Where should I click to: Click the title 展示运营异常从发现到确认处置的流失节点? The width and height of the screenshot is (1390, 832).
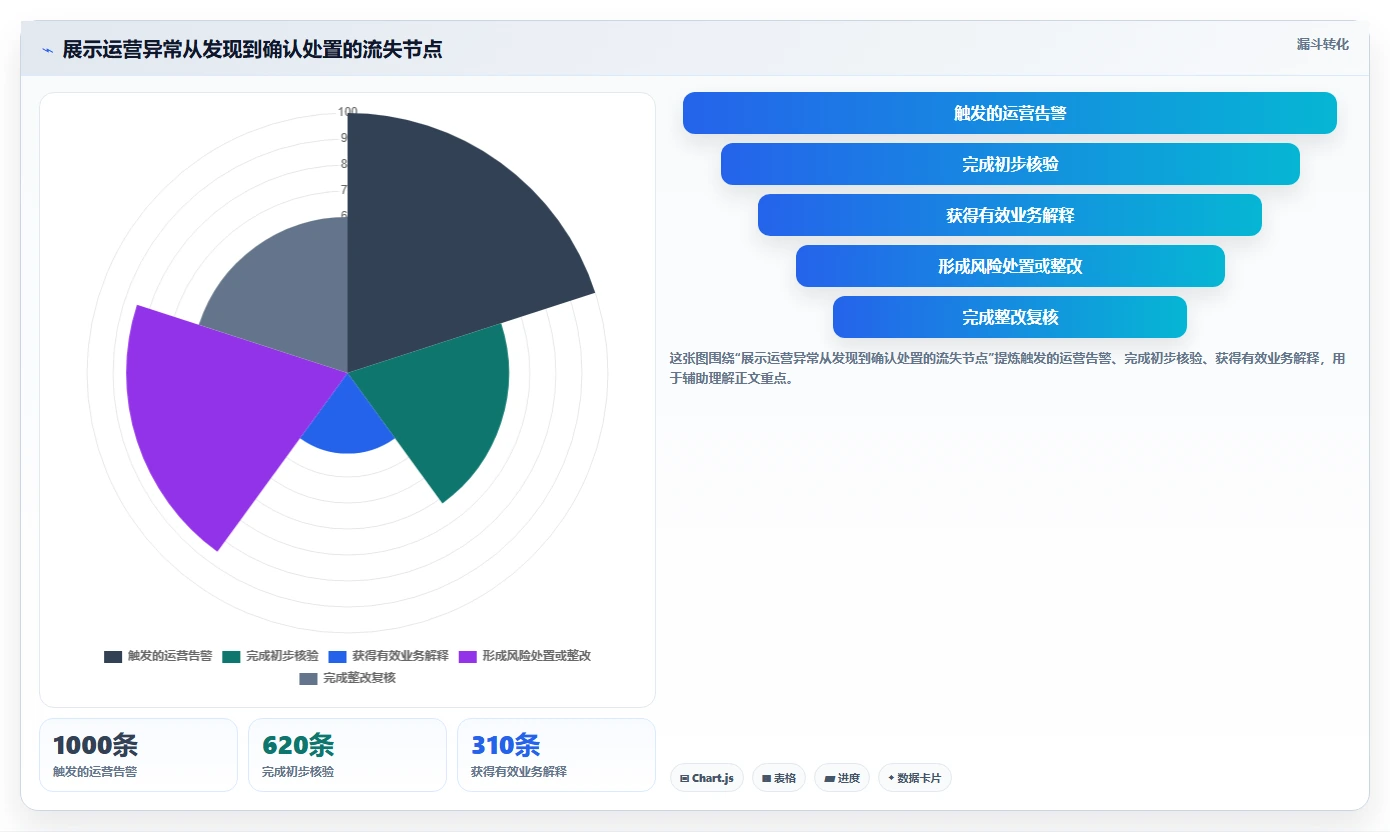[252, 49]
